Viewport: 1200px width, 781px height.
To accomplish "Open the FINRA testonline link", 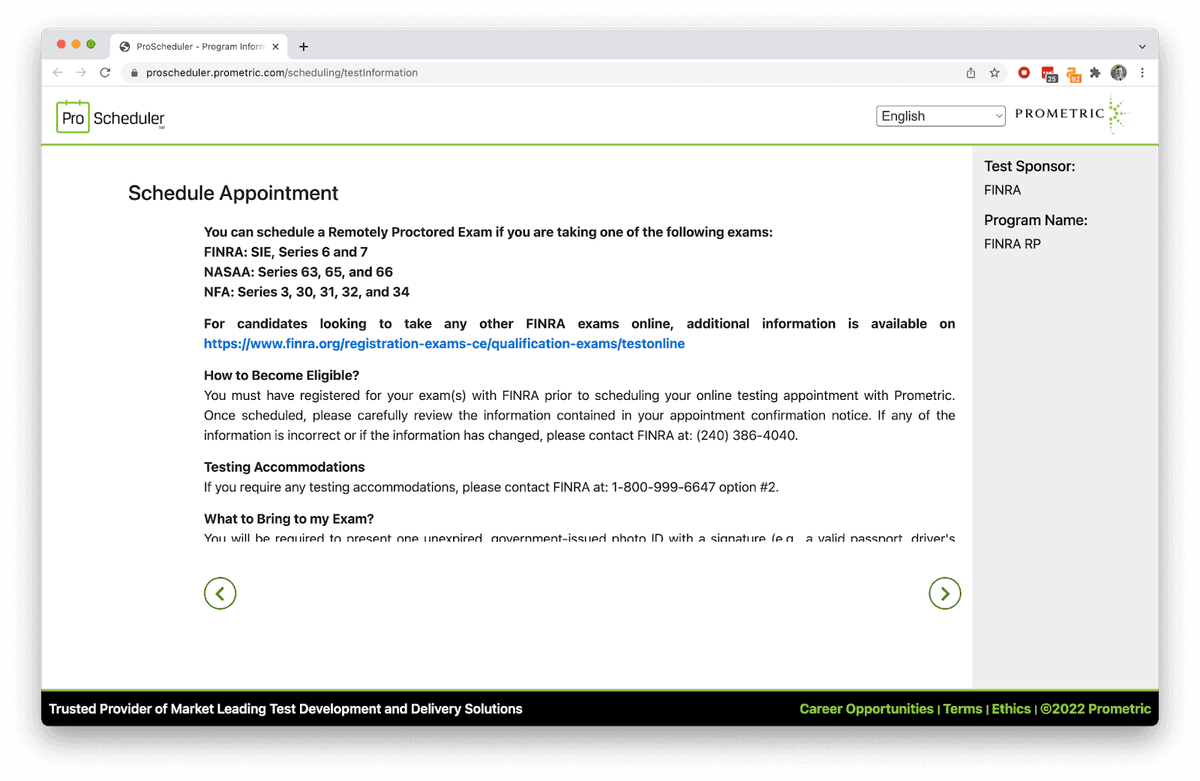I will [x=444, y=344].
